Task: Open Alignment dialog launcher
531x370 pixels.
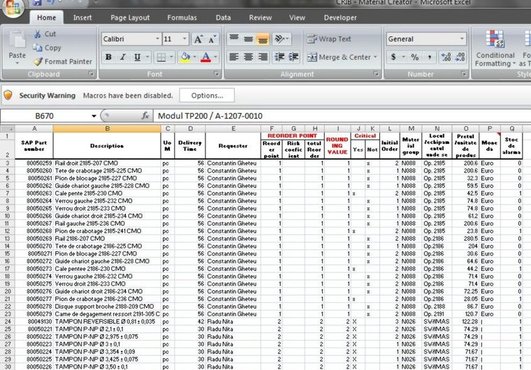Action: pos(376,74)
